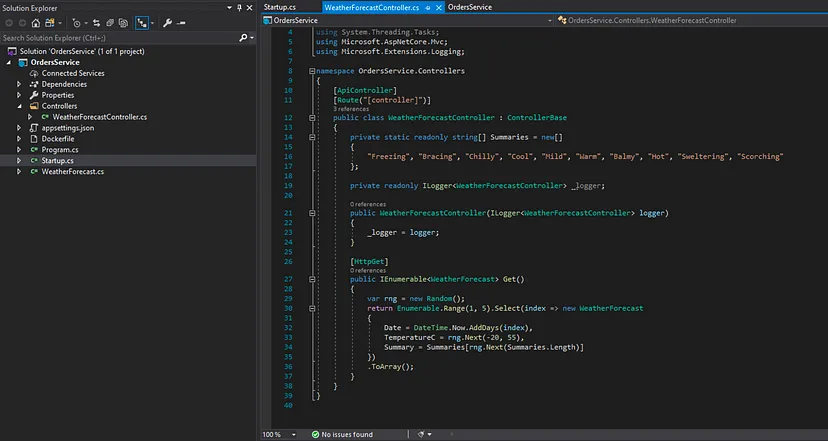828x441 pixels.
Task: Open dropdown next to solutions and folders icon
Action: pos(60,23)
